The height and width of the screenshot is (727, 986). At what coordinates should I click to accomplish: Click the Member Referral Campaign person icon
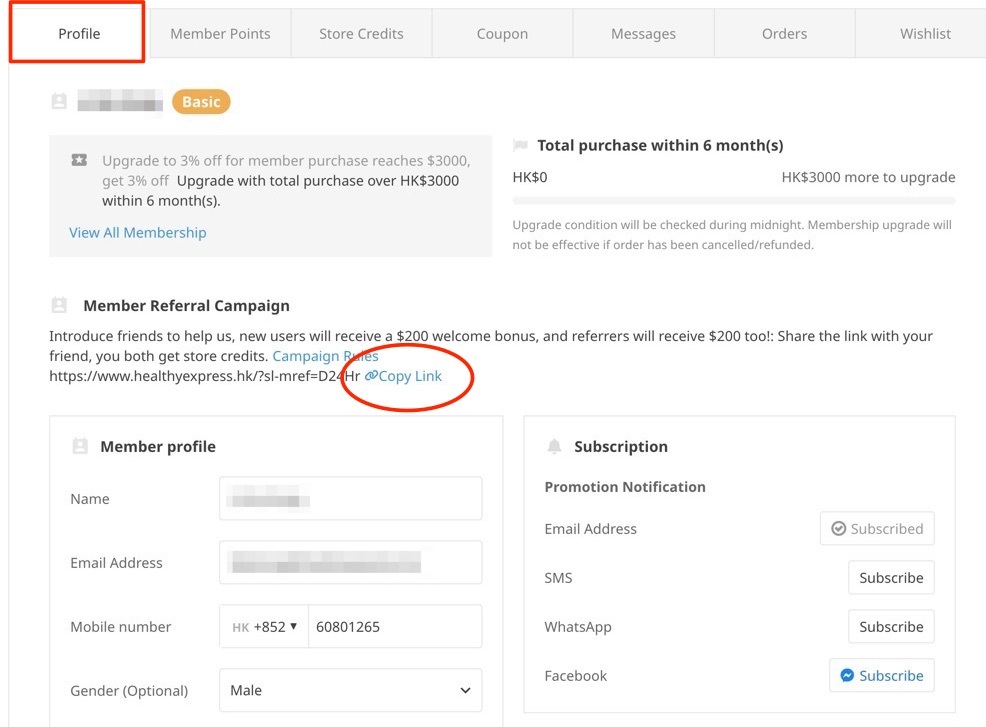(60, 305)
